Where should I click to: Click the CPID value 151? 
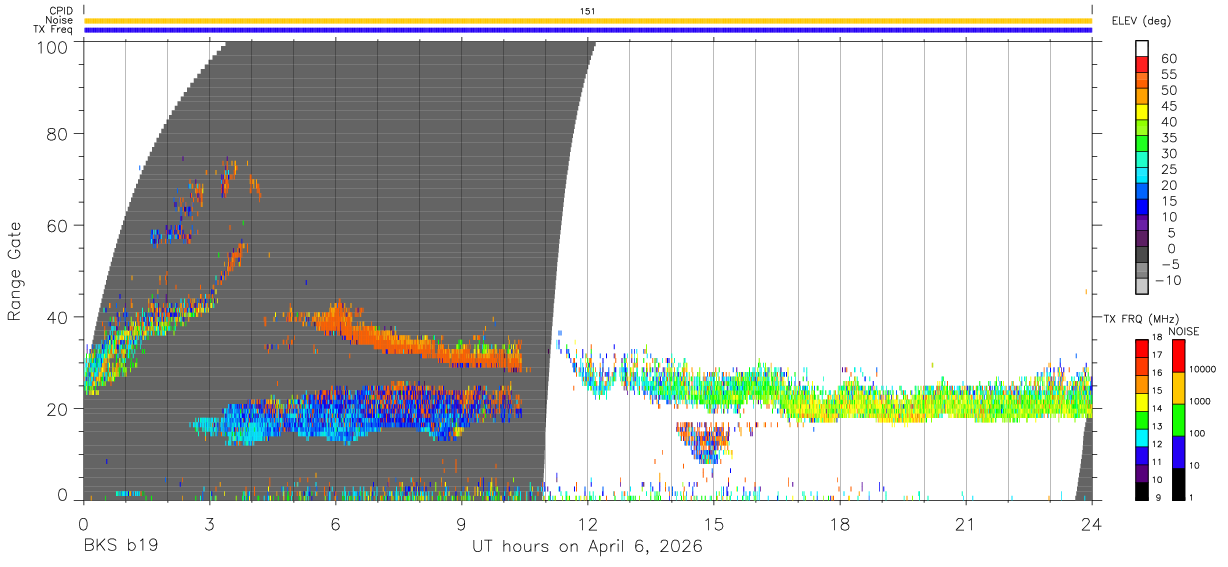[x=588, y=11]
